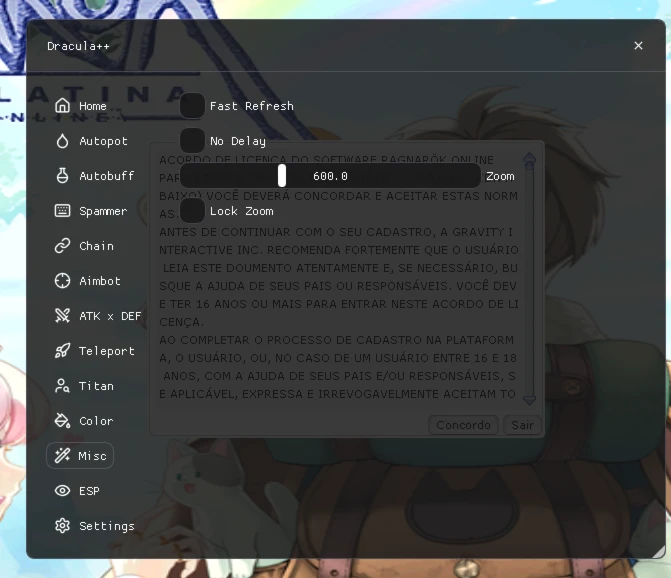Click the Teleport rocket icon
671x578 pixels.
[62, 351]
